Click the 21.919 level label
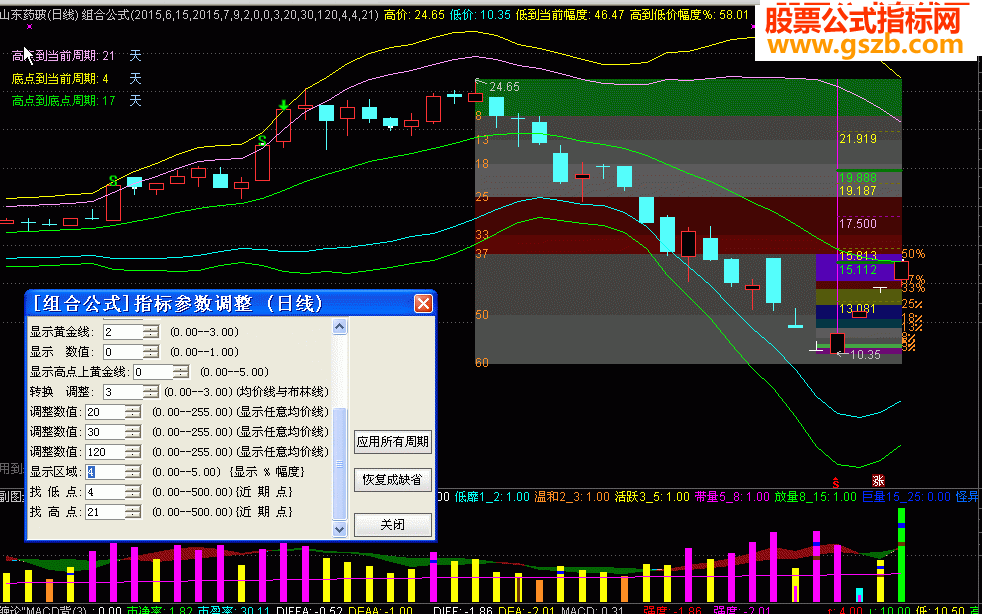The image size is (982, 614). [857, 139]
